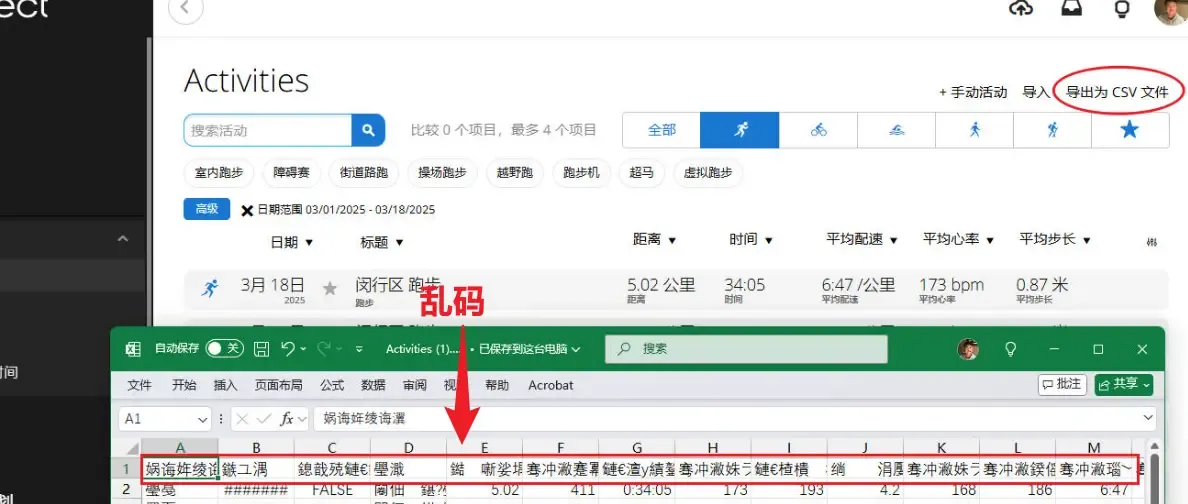Toggle the 室内跑步 filter chip

[x=219, y=173]
